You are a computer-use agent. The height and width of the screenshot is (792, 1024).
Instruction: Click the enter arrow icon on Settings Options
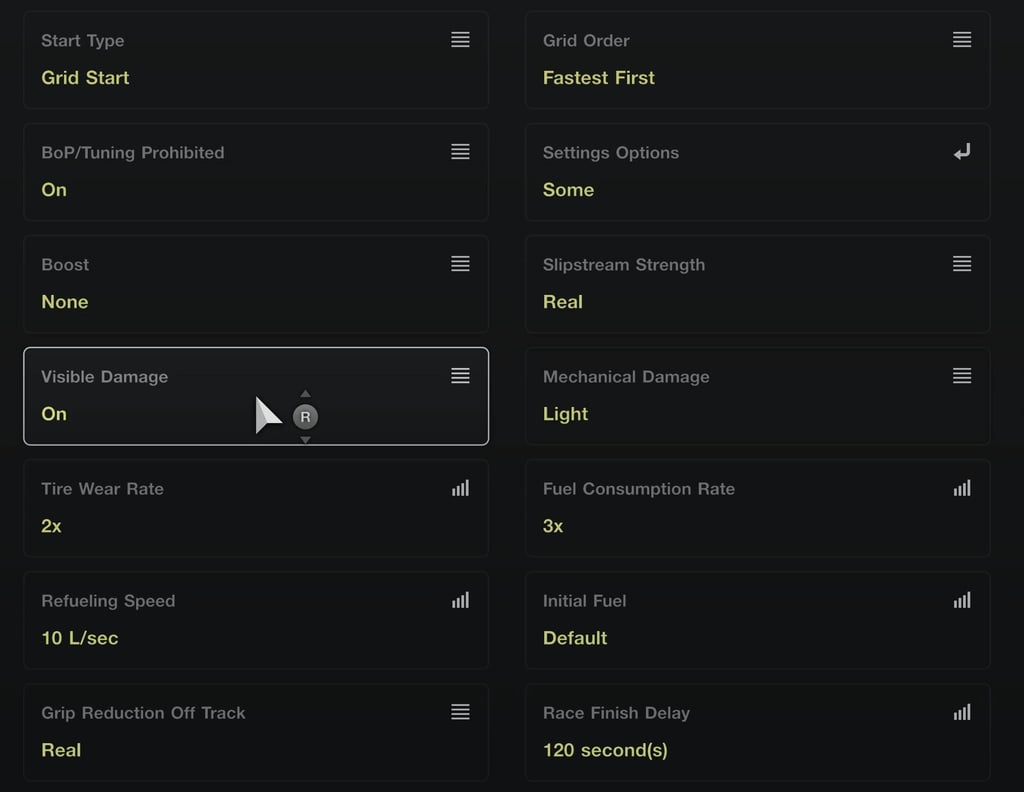pyautogui.click(x=962, y=152)
